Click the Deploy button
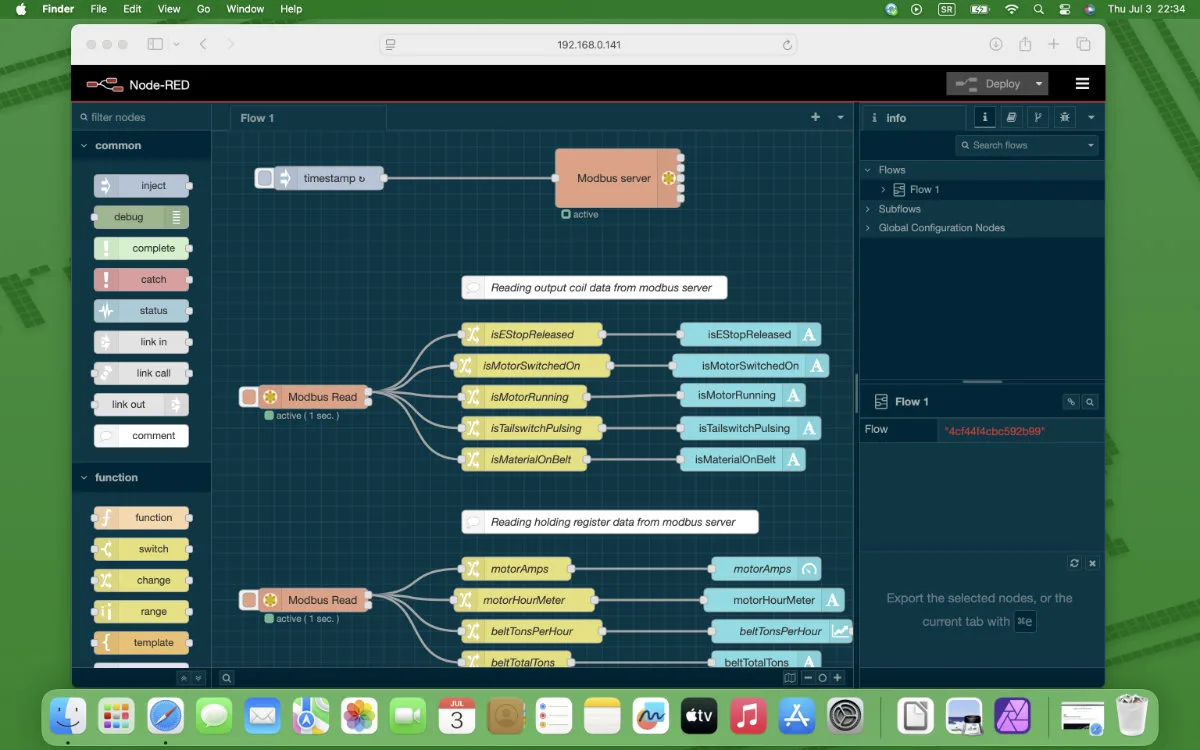1200x750 pixels. pyautogui.click(x=989, y=84)
